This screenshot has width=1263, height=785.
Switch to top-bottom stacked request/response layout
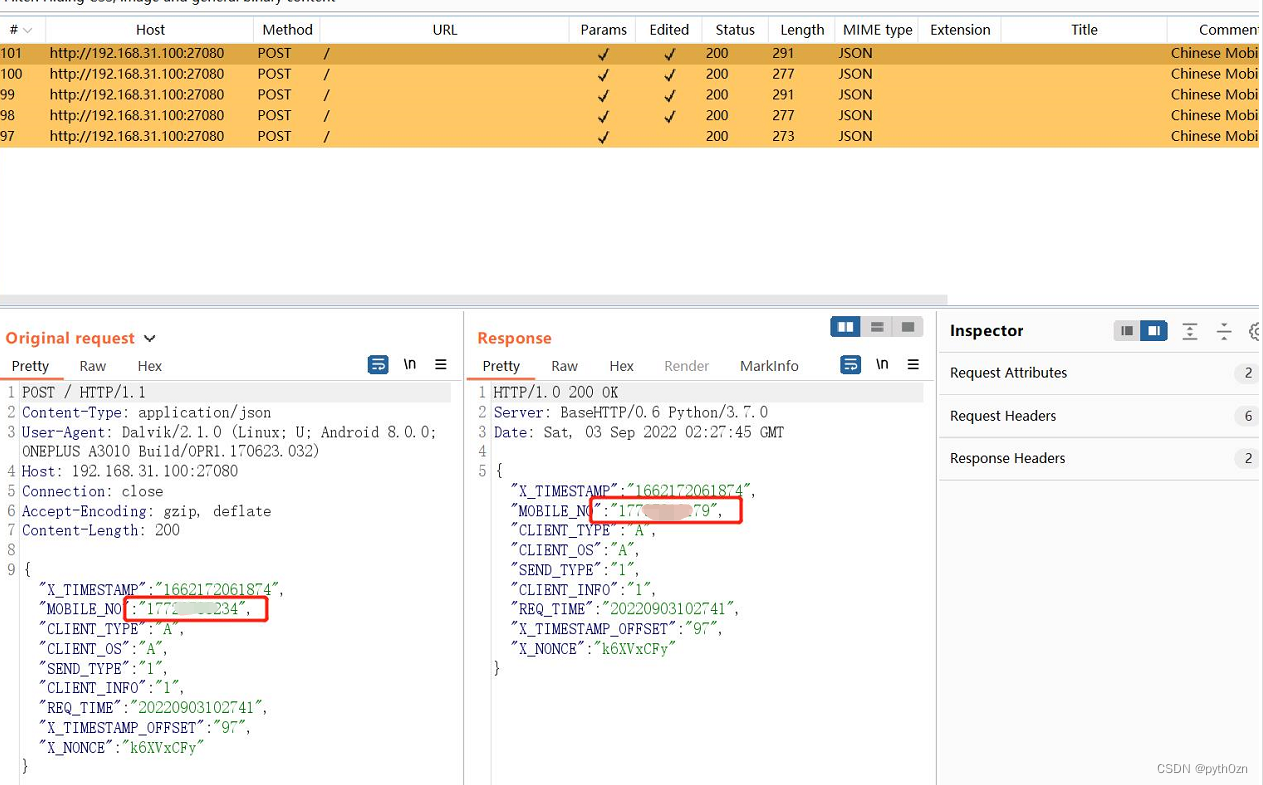(877, 327)
